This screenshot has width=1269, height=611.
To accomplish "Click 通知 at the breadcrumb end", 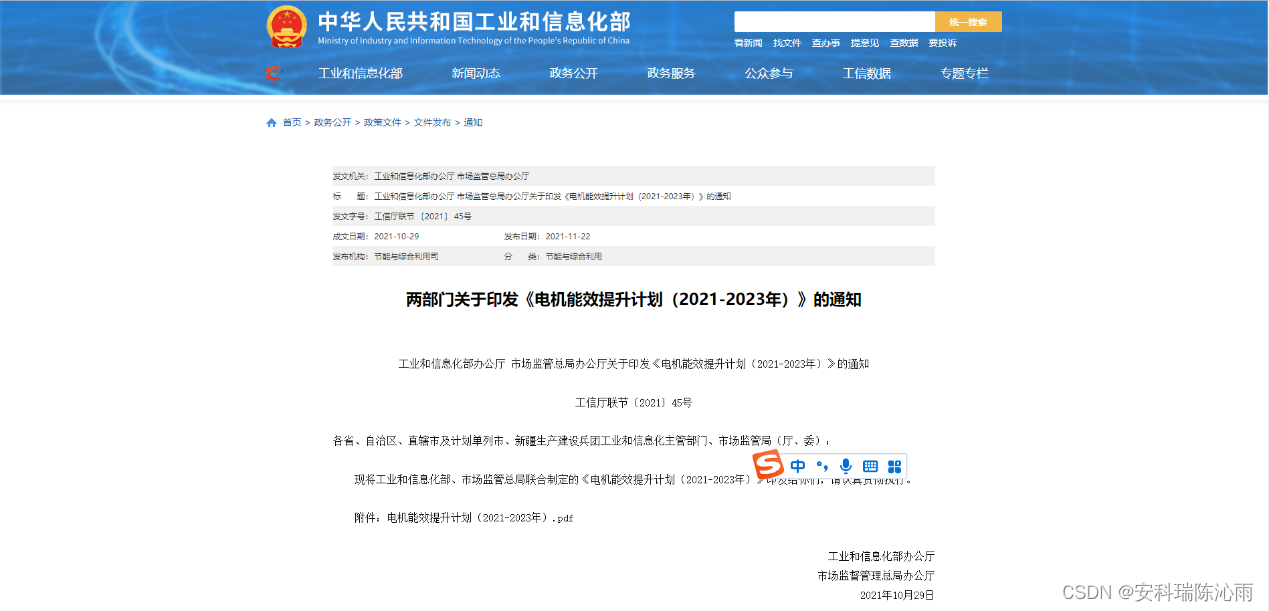I will pos(473,122).
